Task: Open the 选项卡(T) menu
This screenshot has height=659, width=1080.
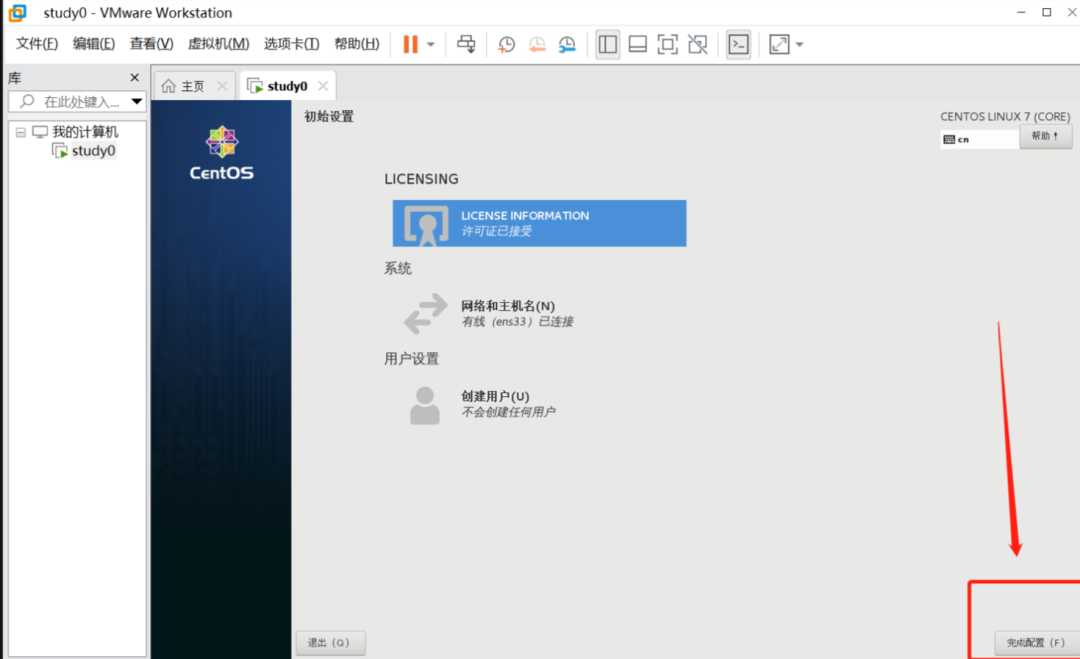Action: coord(291,44)
